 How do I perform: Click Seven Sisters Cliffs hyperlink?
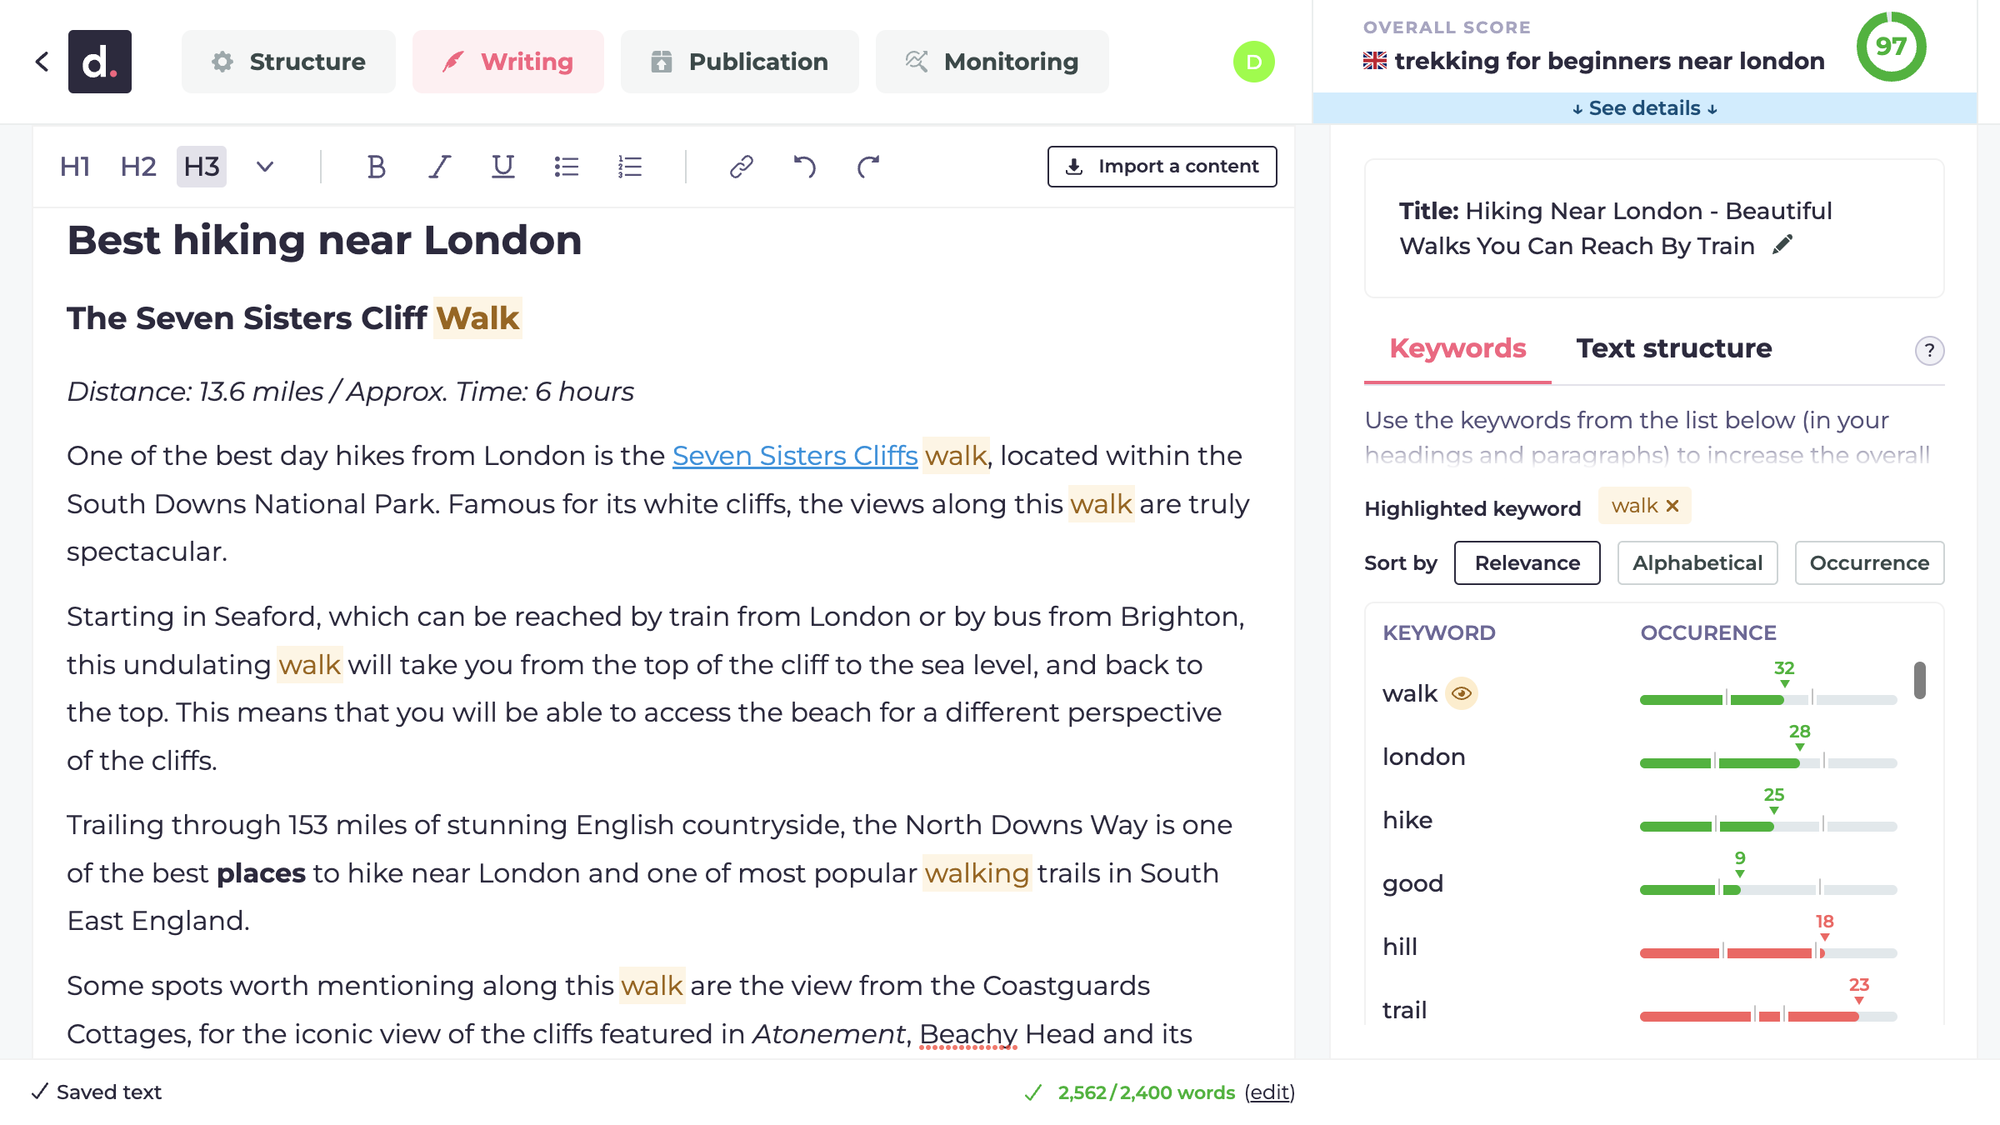point(794,456)
